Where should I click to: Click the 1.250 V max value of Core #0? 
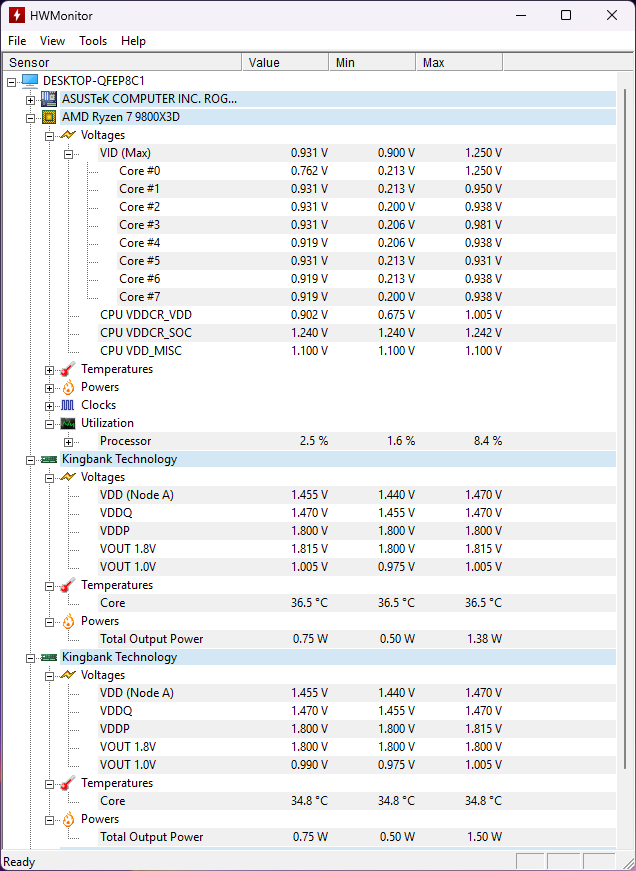(x=483, y=171)
